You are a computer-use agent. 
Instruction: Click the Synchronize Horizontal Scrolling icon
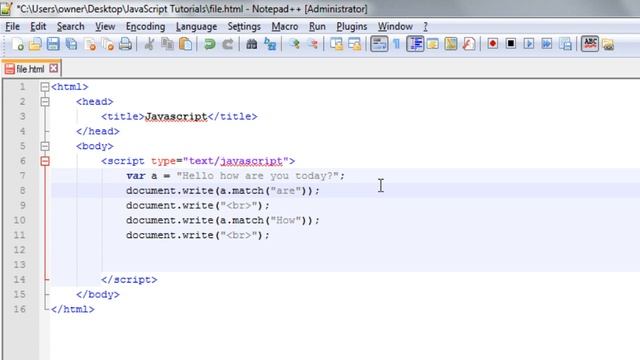point(354,44)
